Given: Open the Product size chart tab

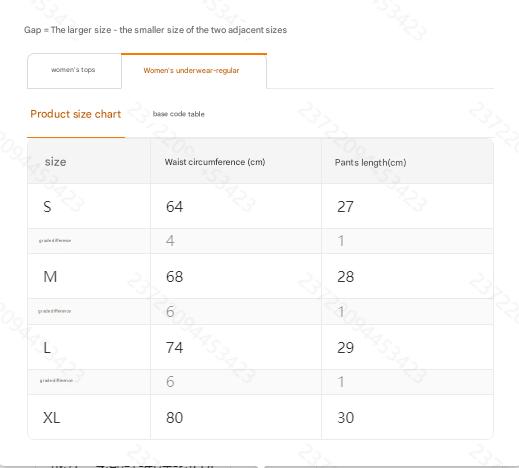Looking at the screenshot, I should click(76, 114).
